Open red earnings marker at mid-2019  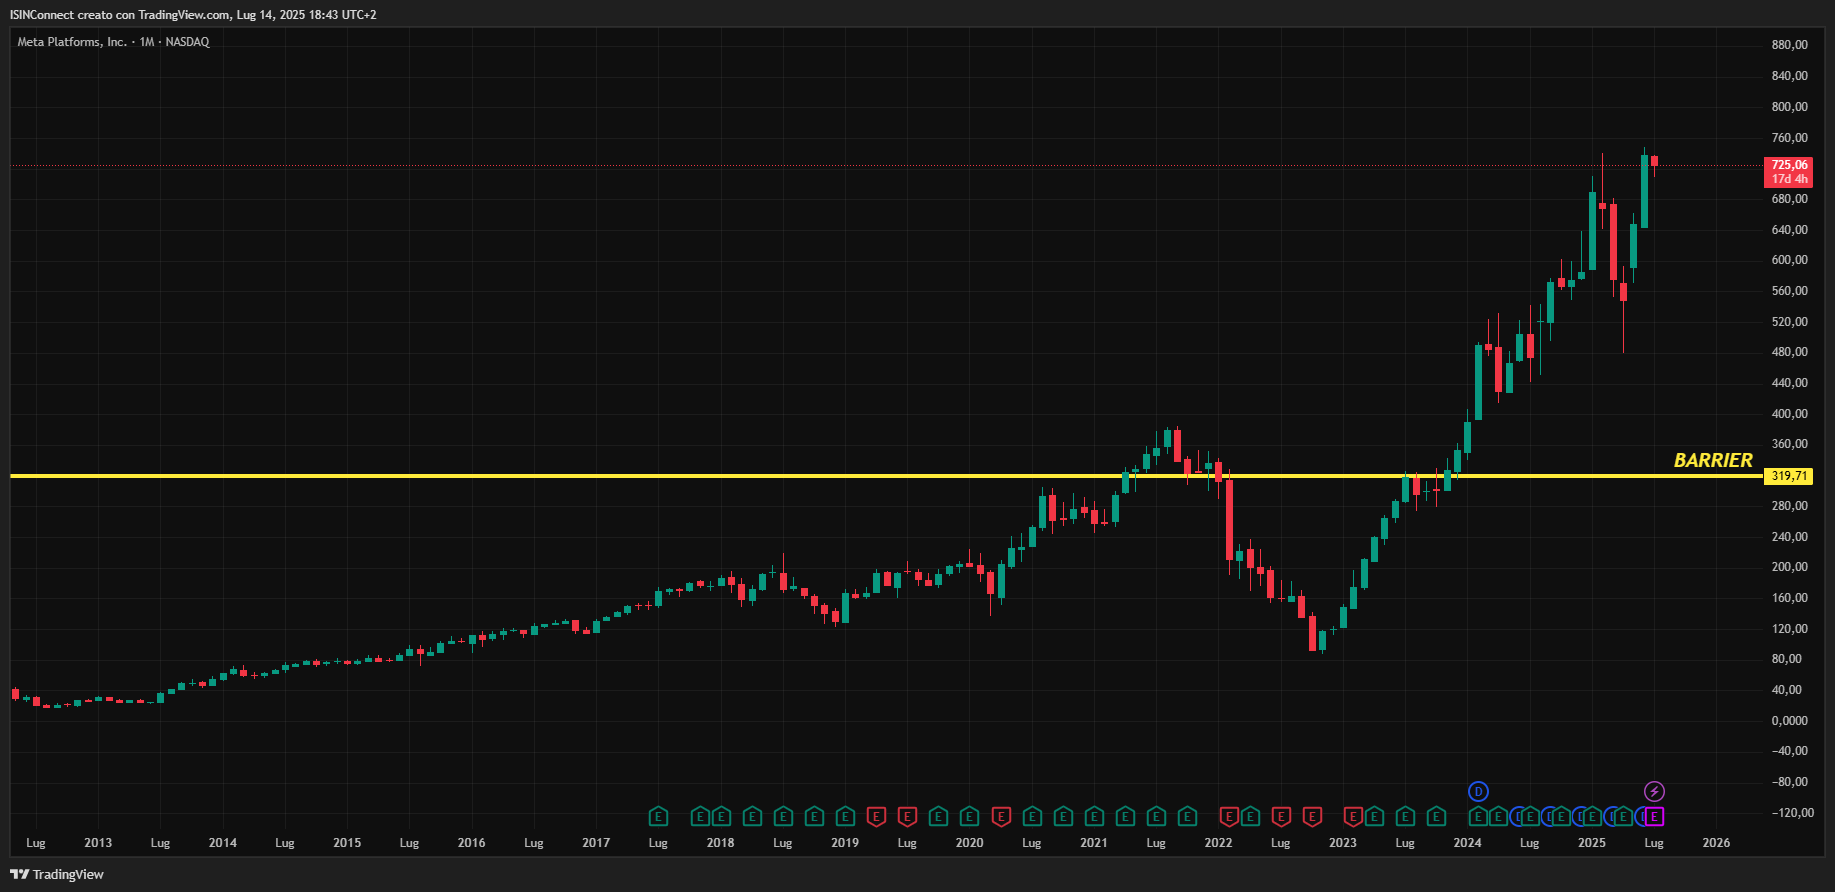pos(907,817)
